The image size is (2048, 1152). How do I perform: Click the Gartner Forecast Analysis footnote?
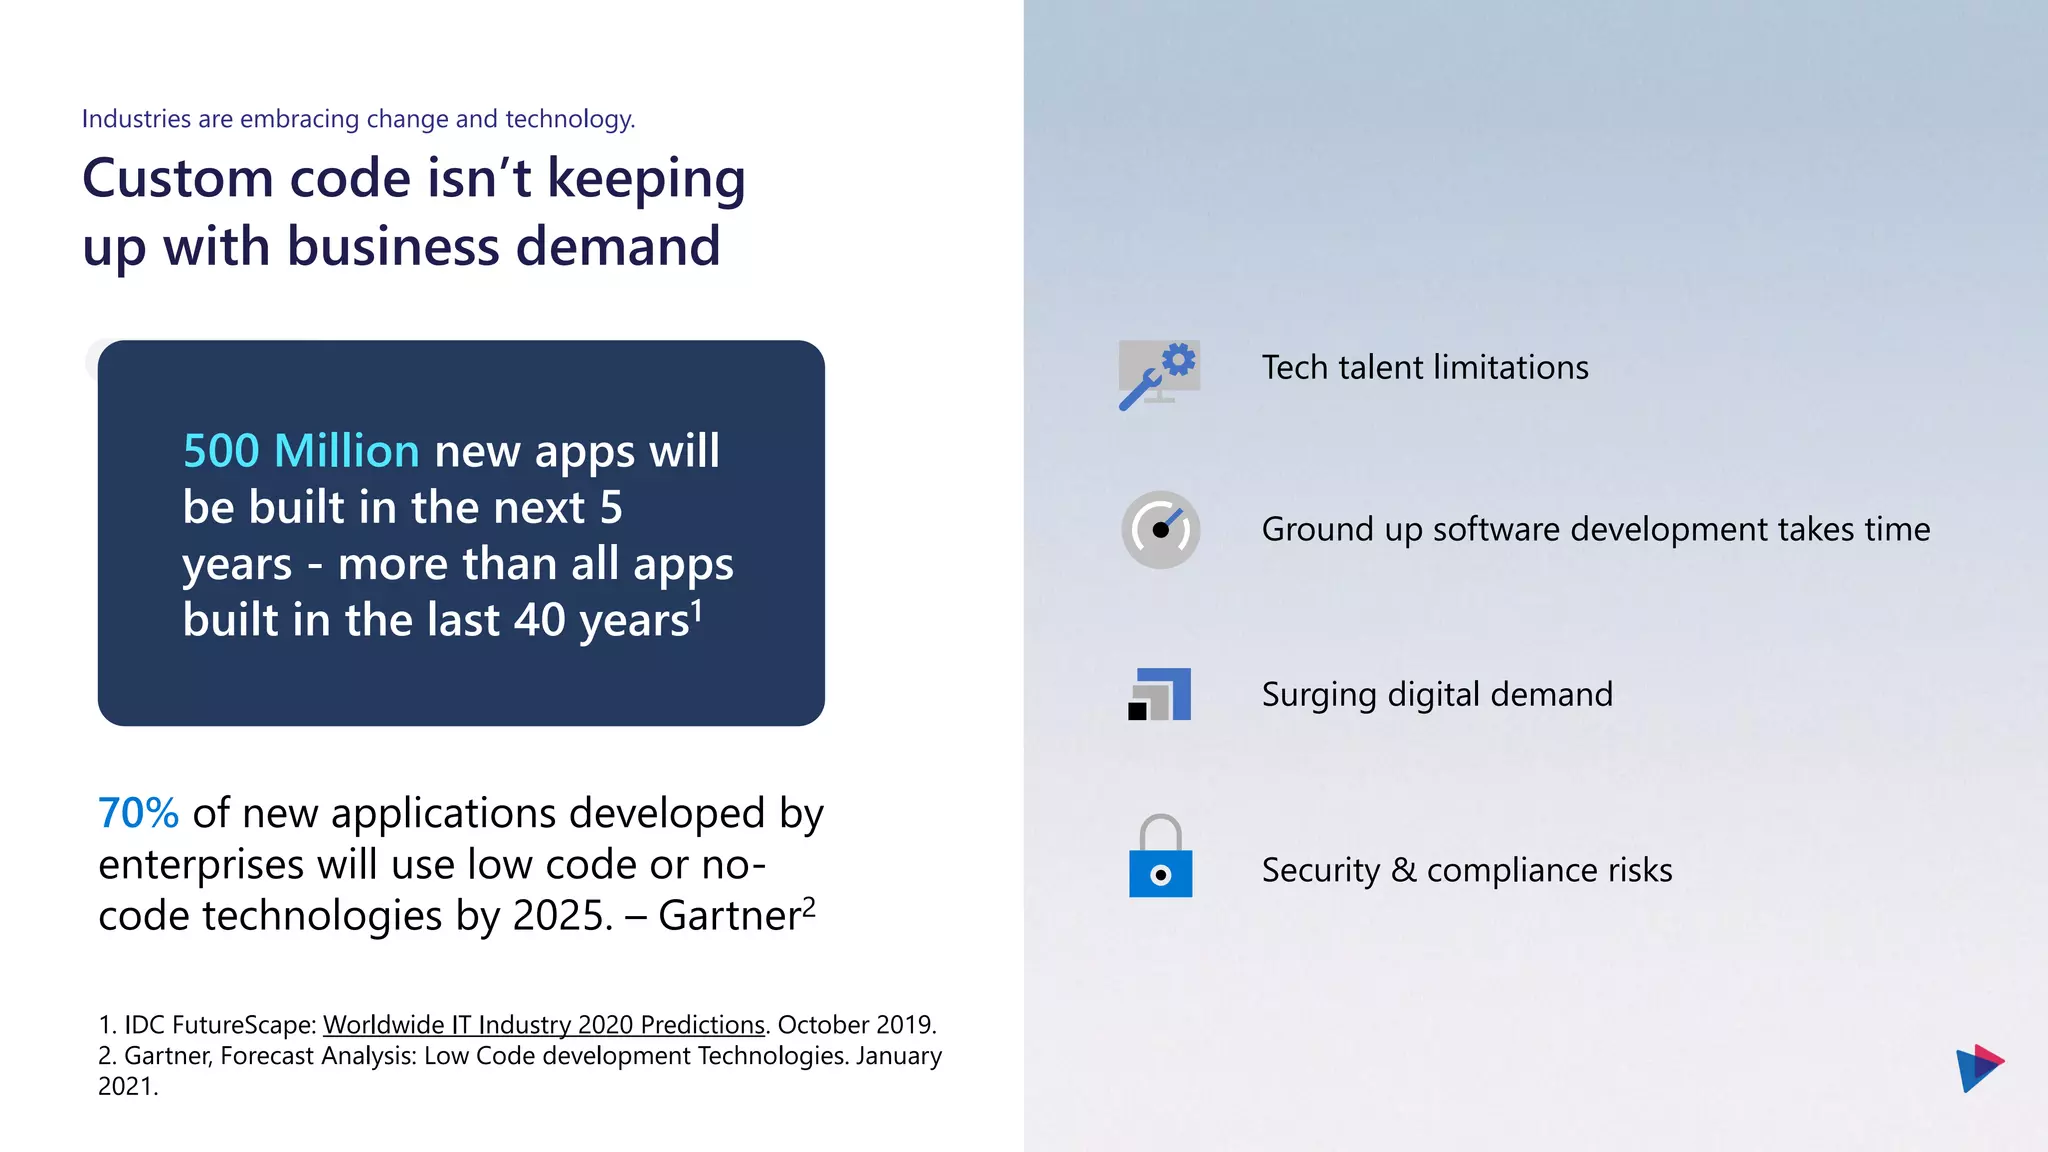click(x=520, y=1071)
